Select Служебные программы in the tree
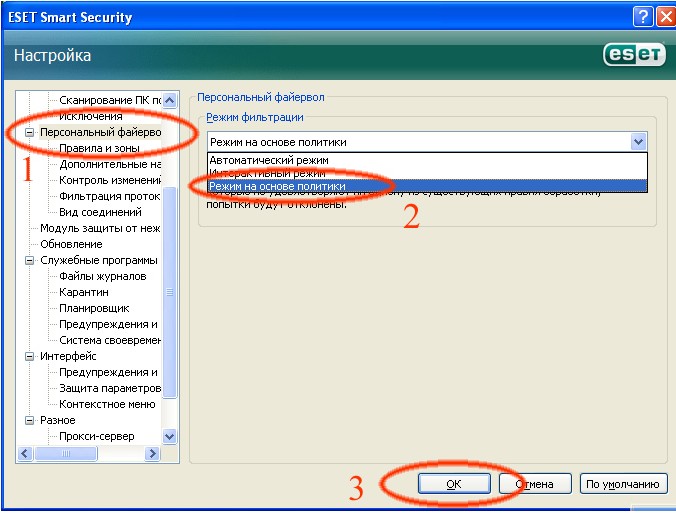 click(x=99, y=260)
